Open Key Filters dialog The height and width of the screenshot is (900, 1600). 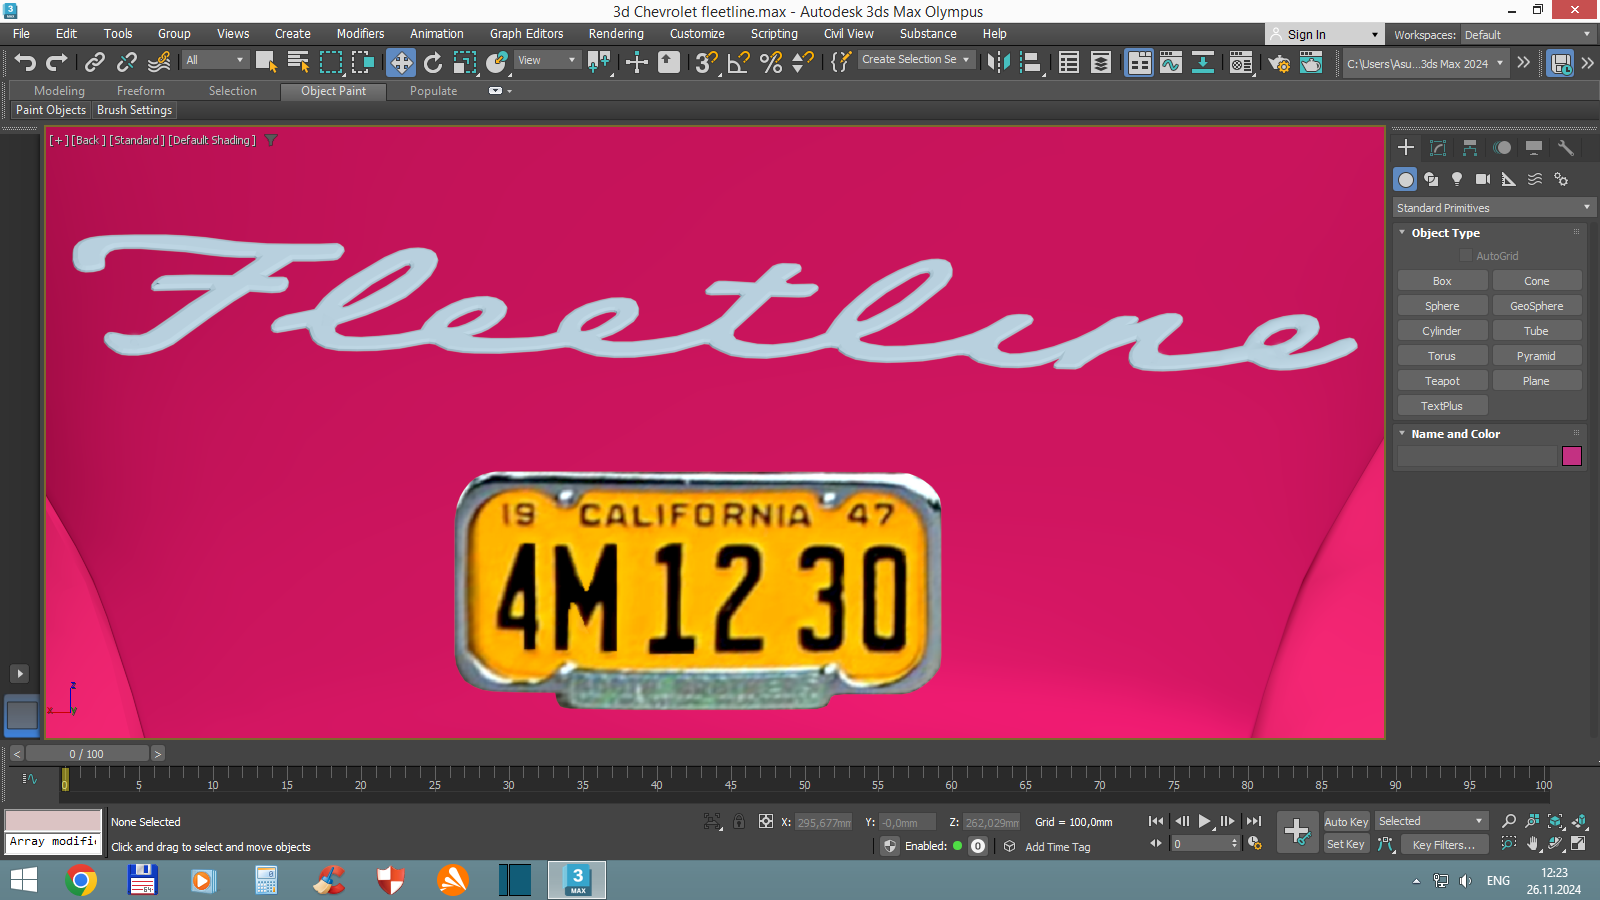[x=1443, y=845]
